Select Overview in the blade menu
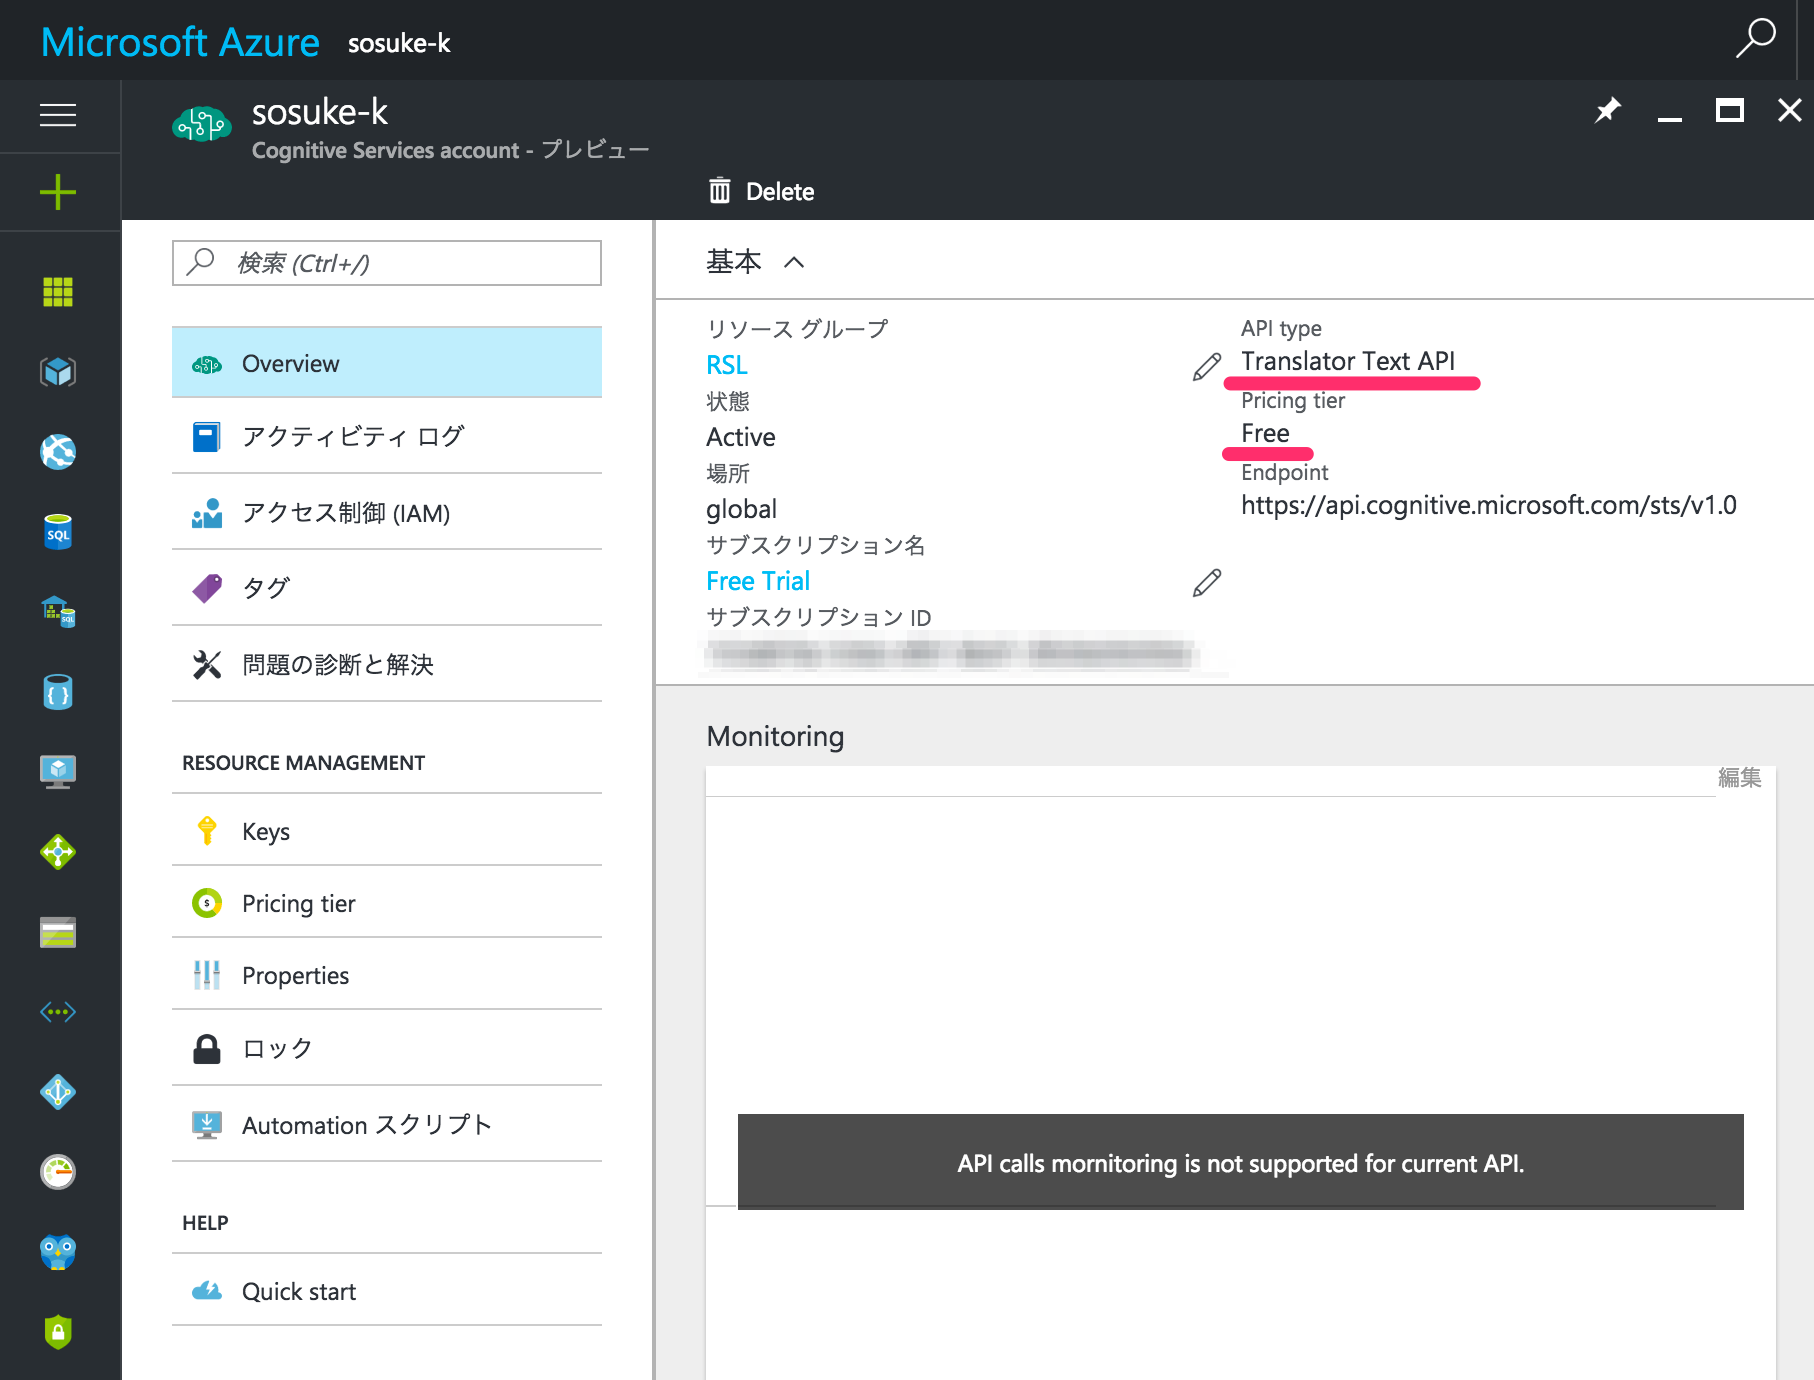 click(387, 363)
